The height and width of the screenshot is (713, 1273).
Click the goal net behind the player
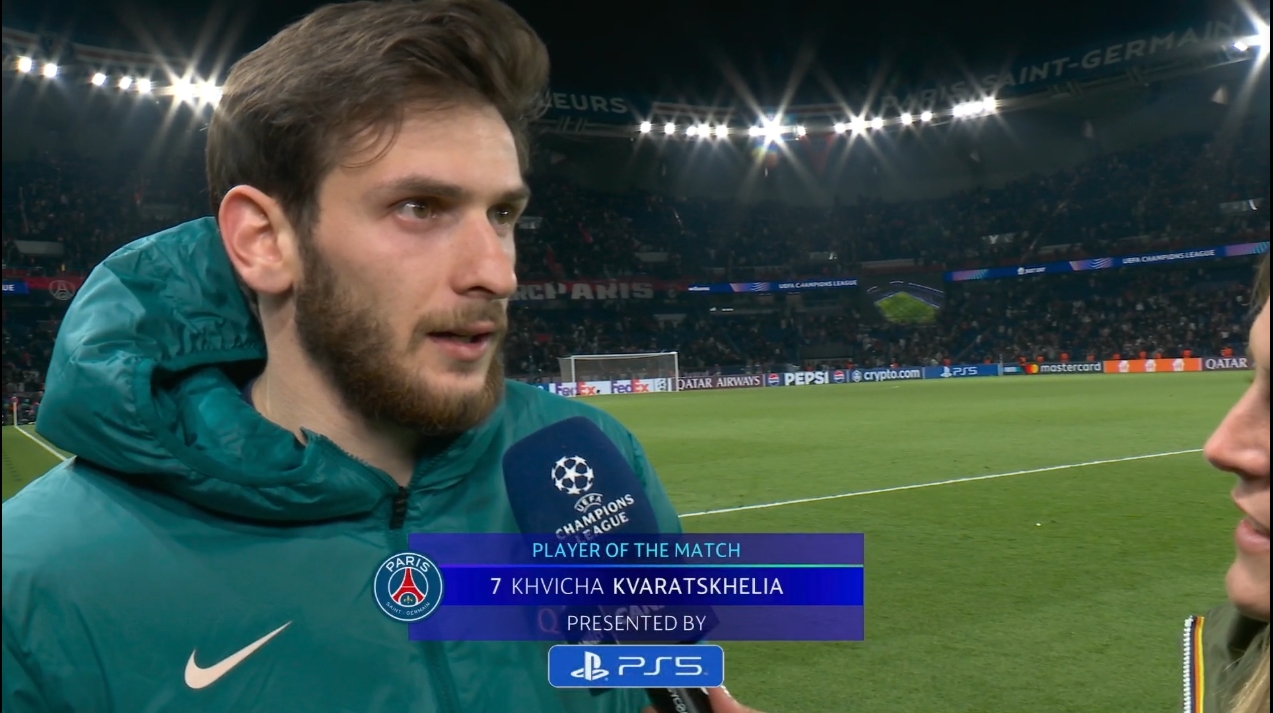[x=618, y=367]
